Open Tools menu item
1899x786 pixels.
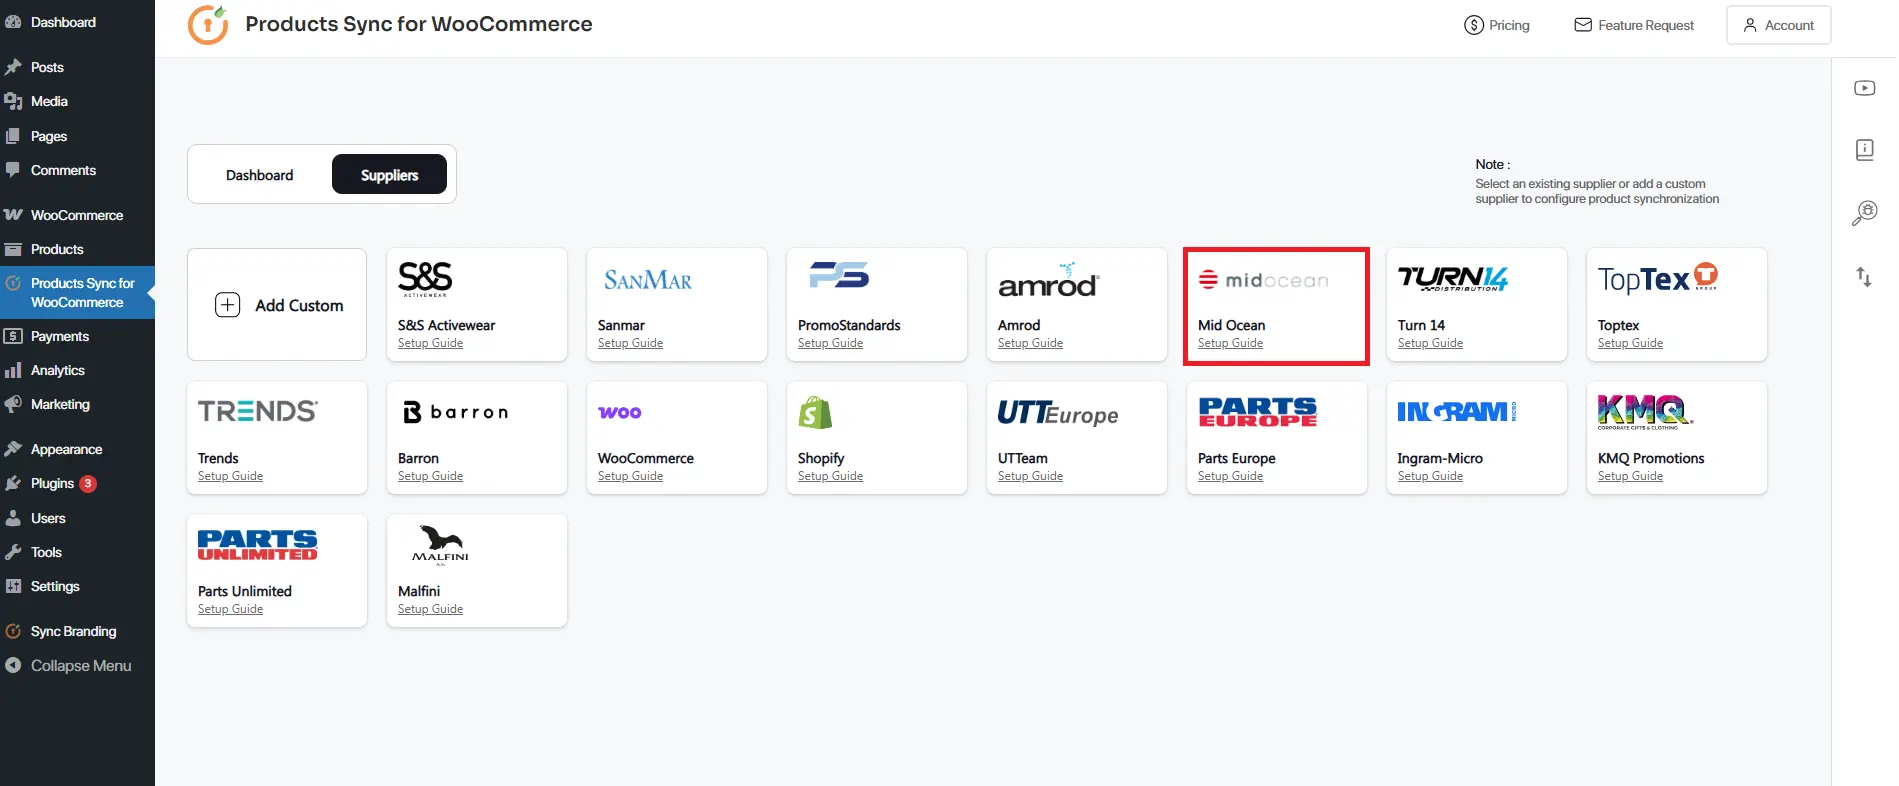point(77,552)
